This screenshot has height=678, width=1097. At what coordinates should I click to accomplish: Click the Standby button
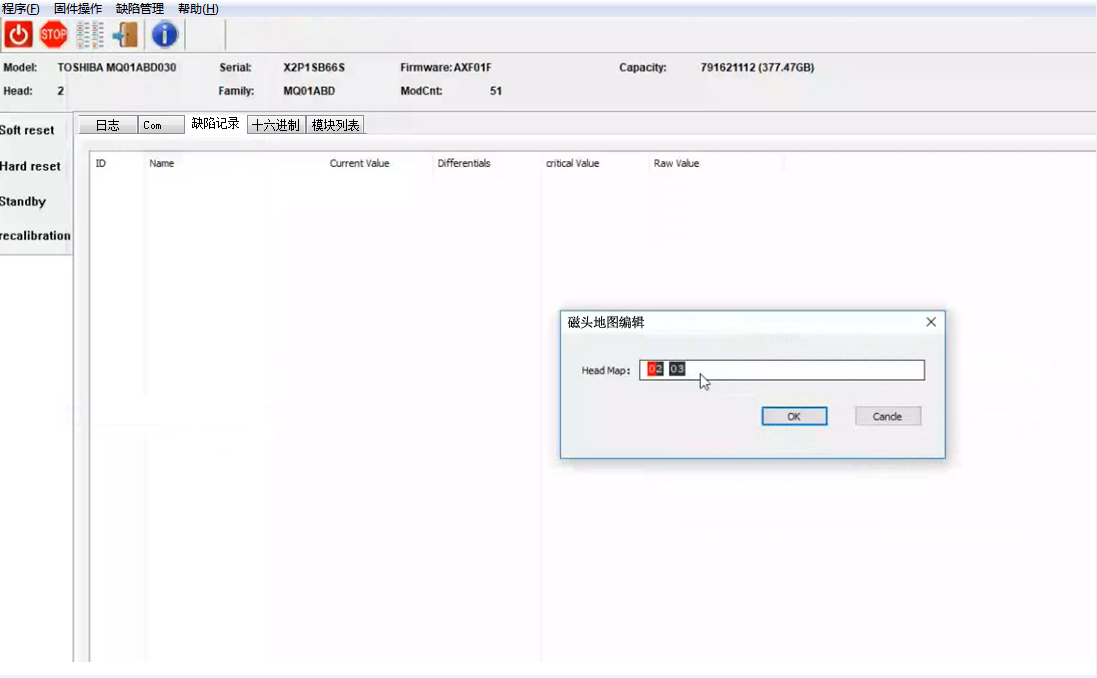pos(23,202)
